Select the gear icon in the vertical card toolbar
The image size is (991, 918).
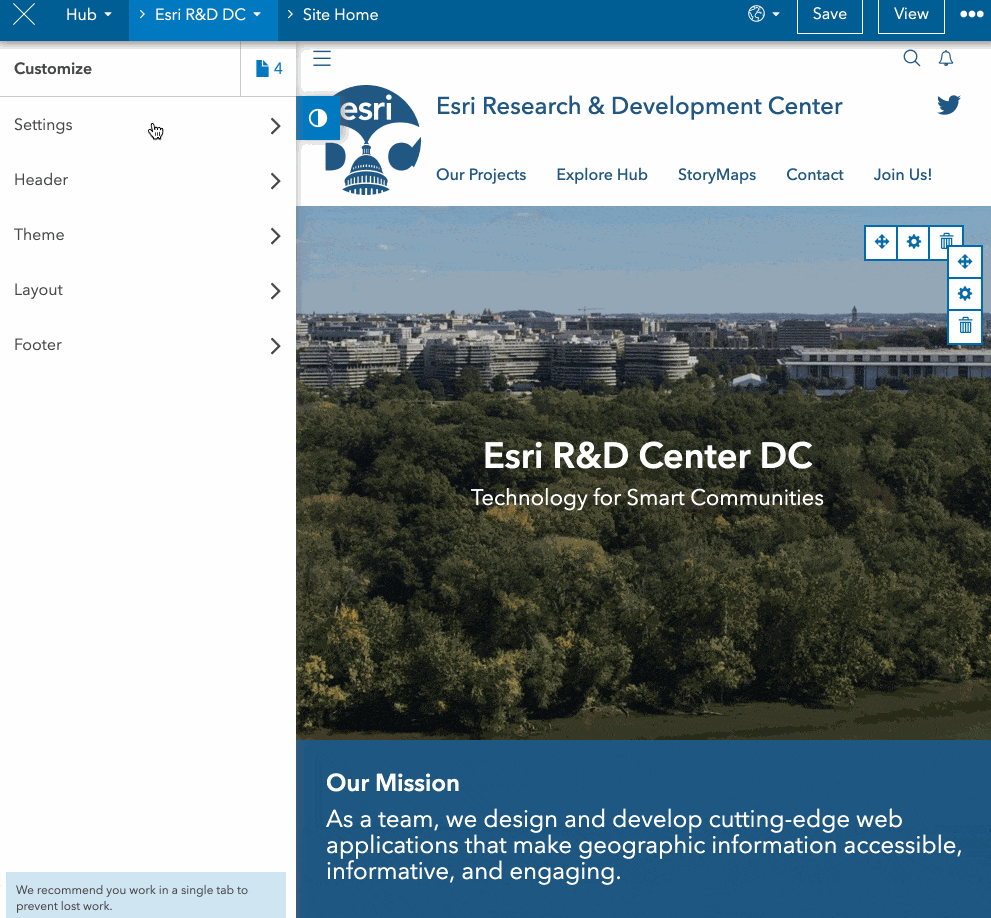click(x=964, y=293)
